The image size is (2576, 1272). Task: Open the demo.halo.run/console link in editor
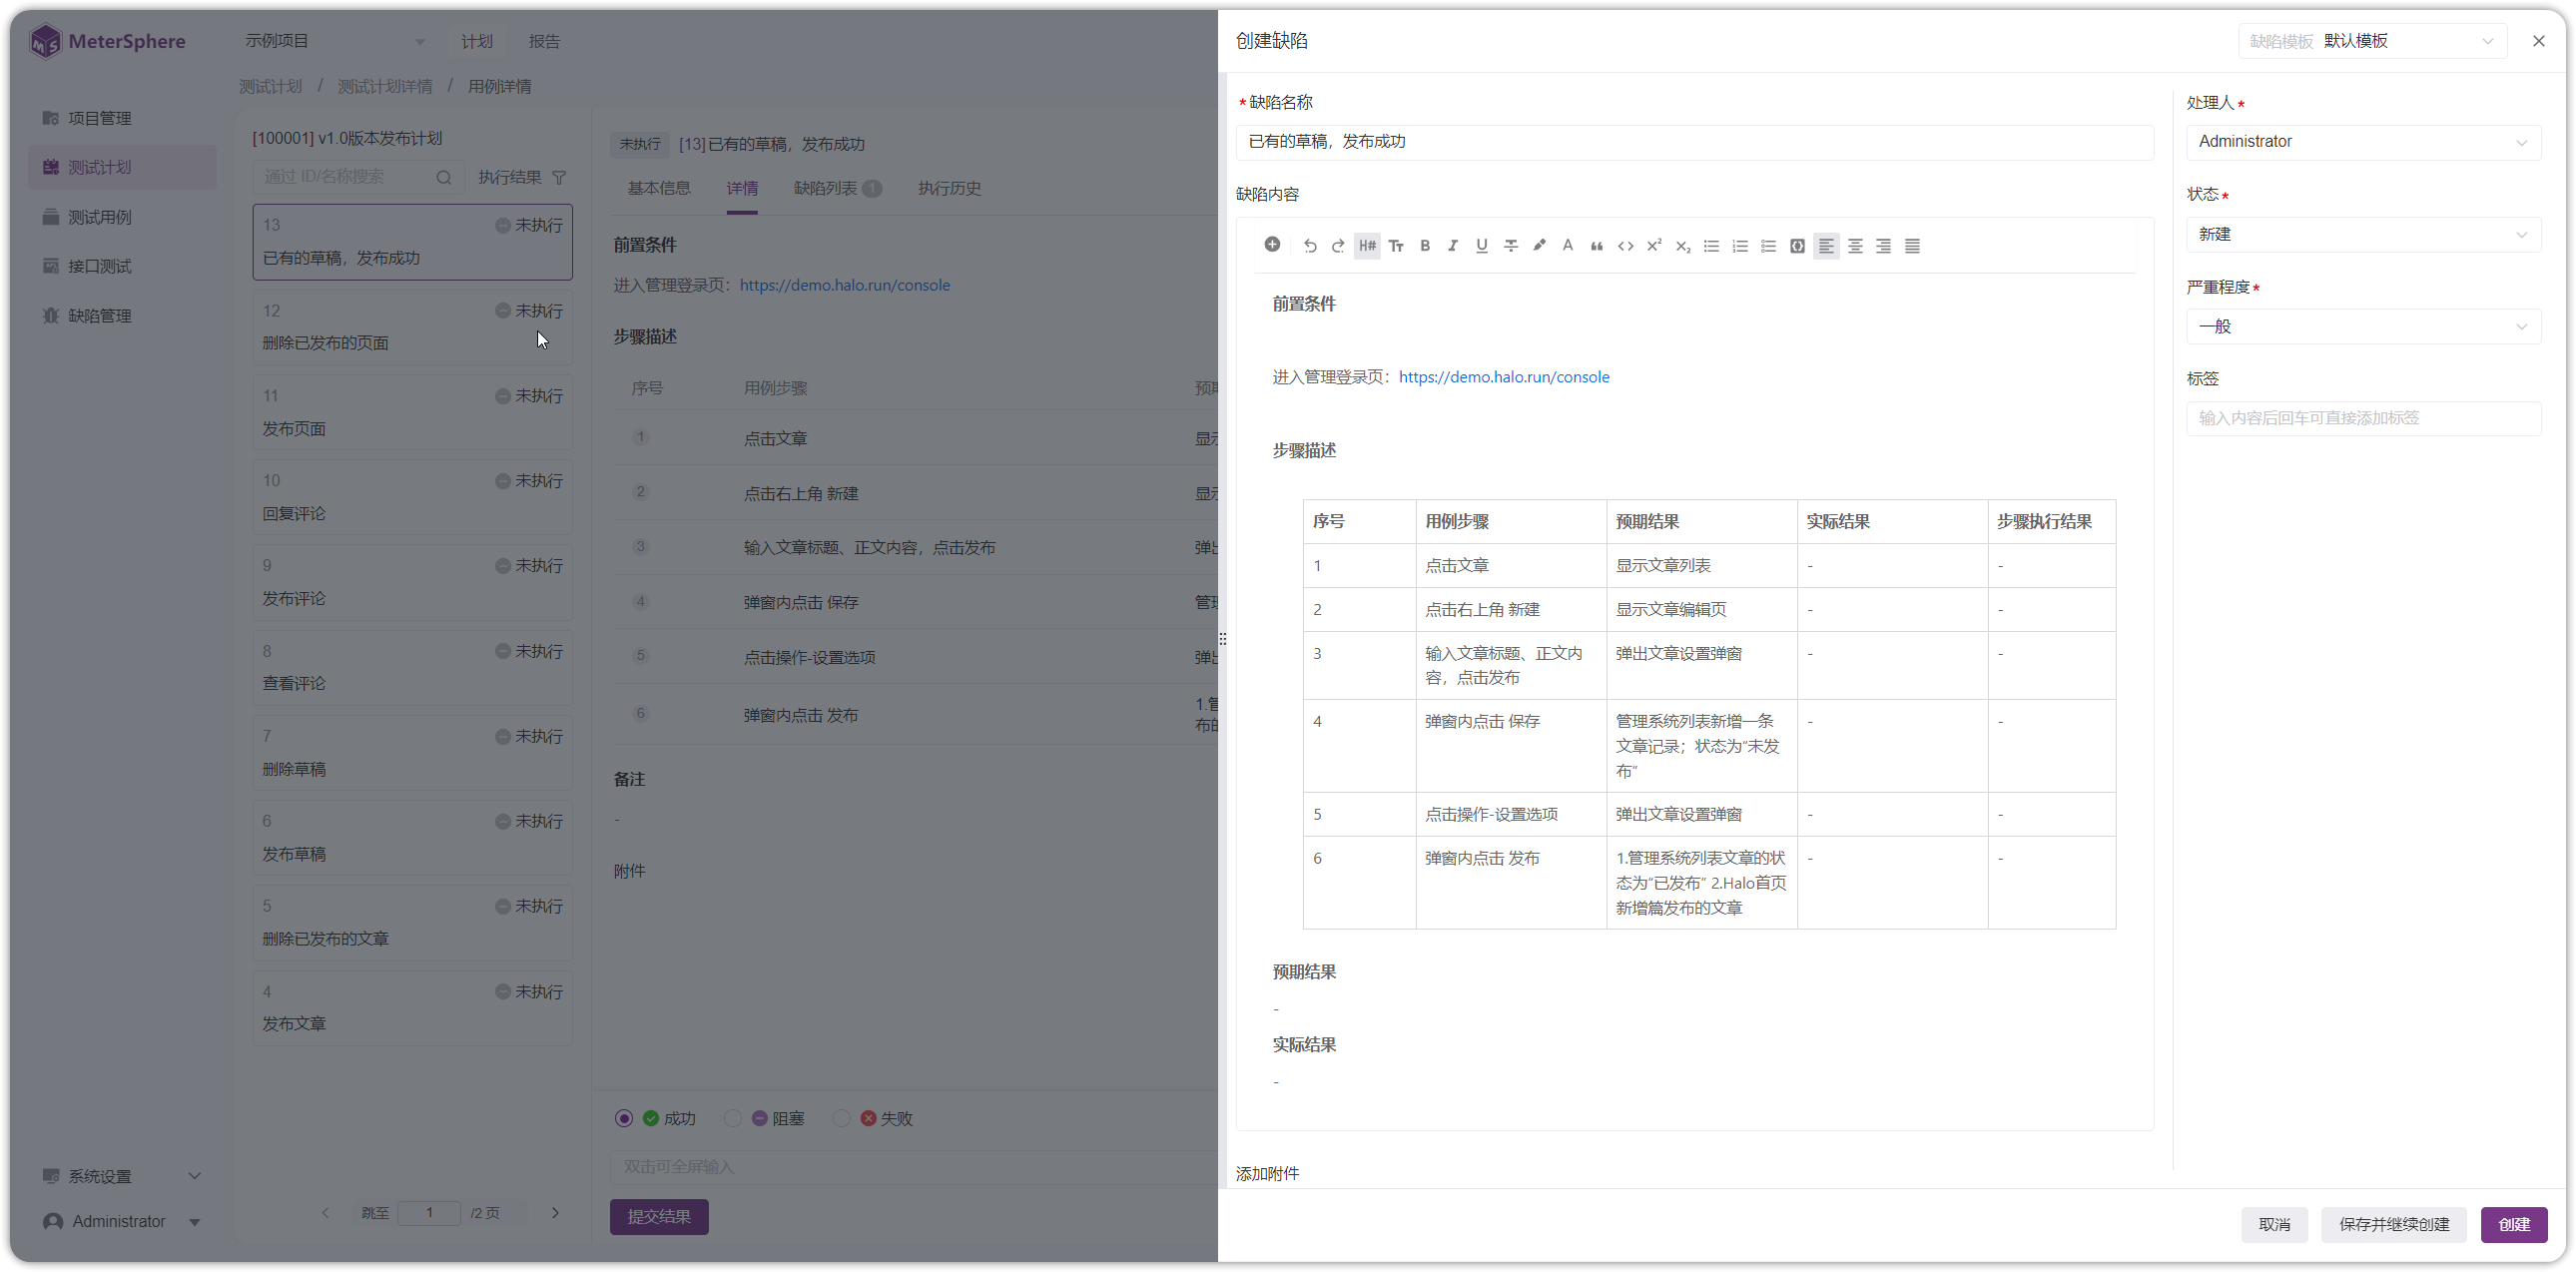pyautogui.click(x=1504, y=377)
